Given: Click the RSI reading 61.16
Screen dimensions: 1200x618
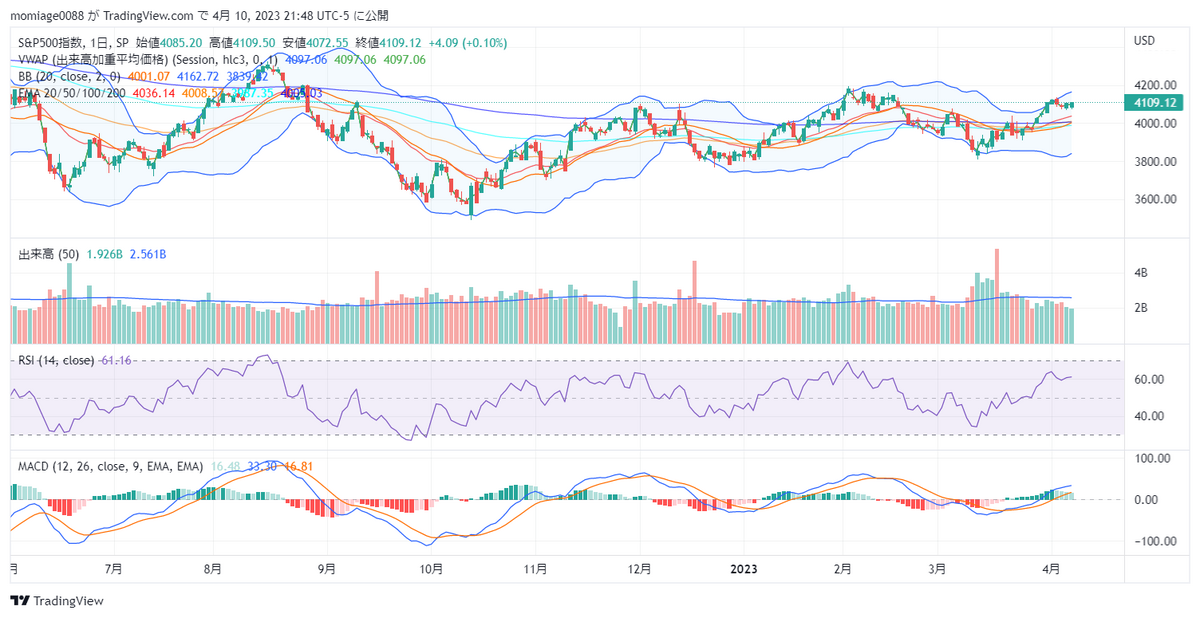Looking at the screenshot, I should click(x=116, y=360).
